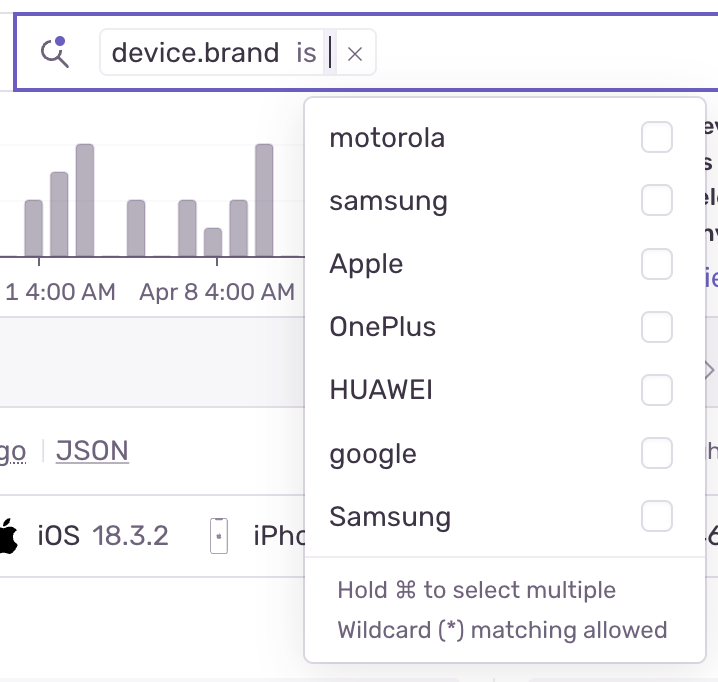
Task: Remove the device.brand filter token
Action: click(355, 54)
